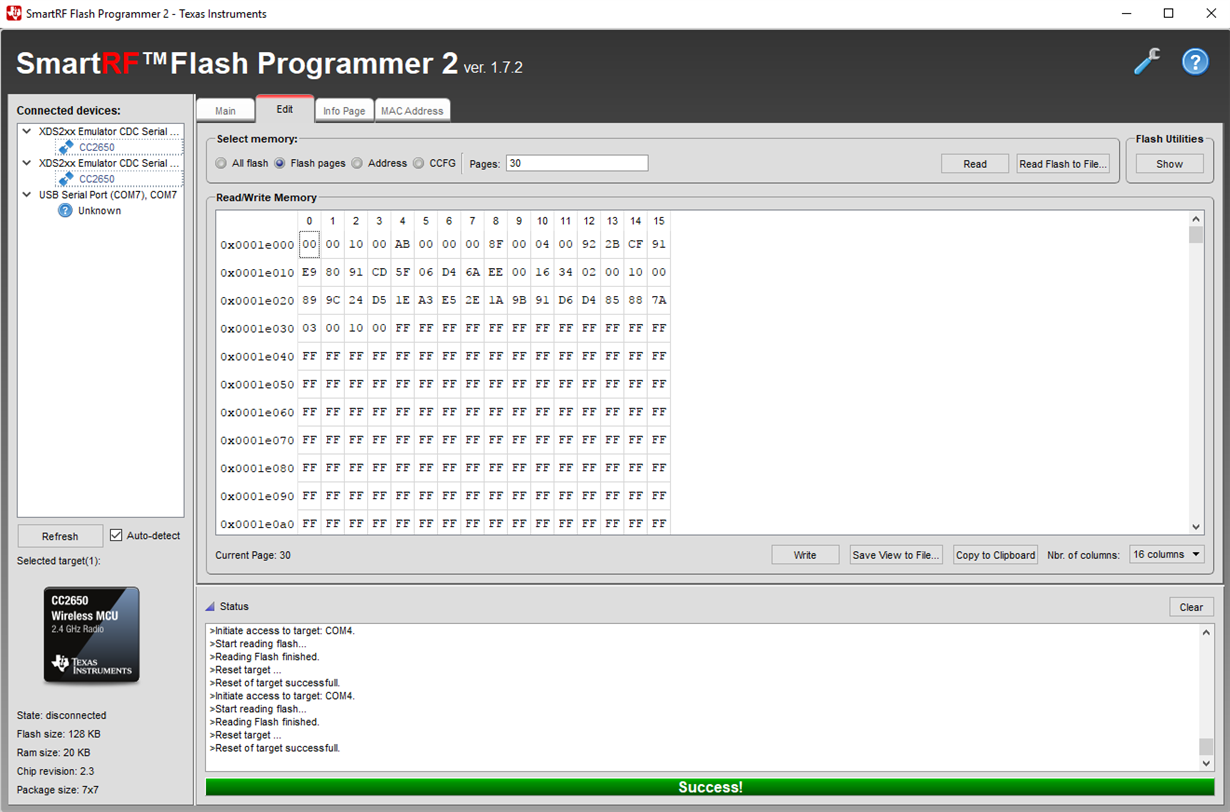Image resolution: width=1230 pixels, height=812 pixels.
Task: Collapse the Status panel triangle
Action: point(210,607)
